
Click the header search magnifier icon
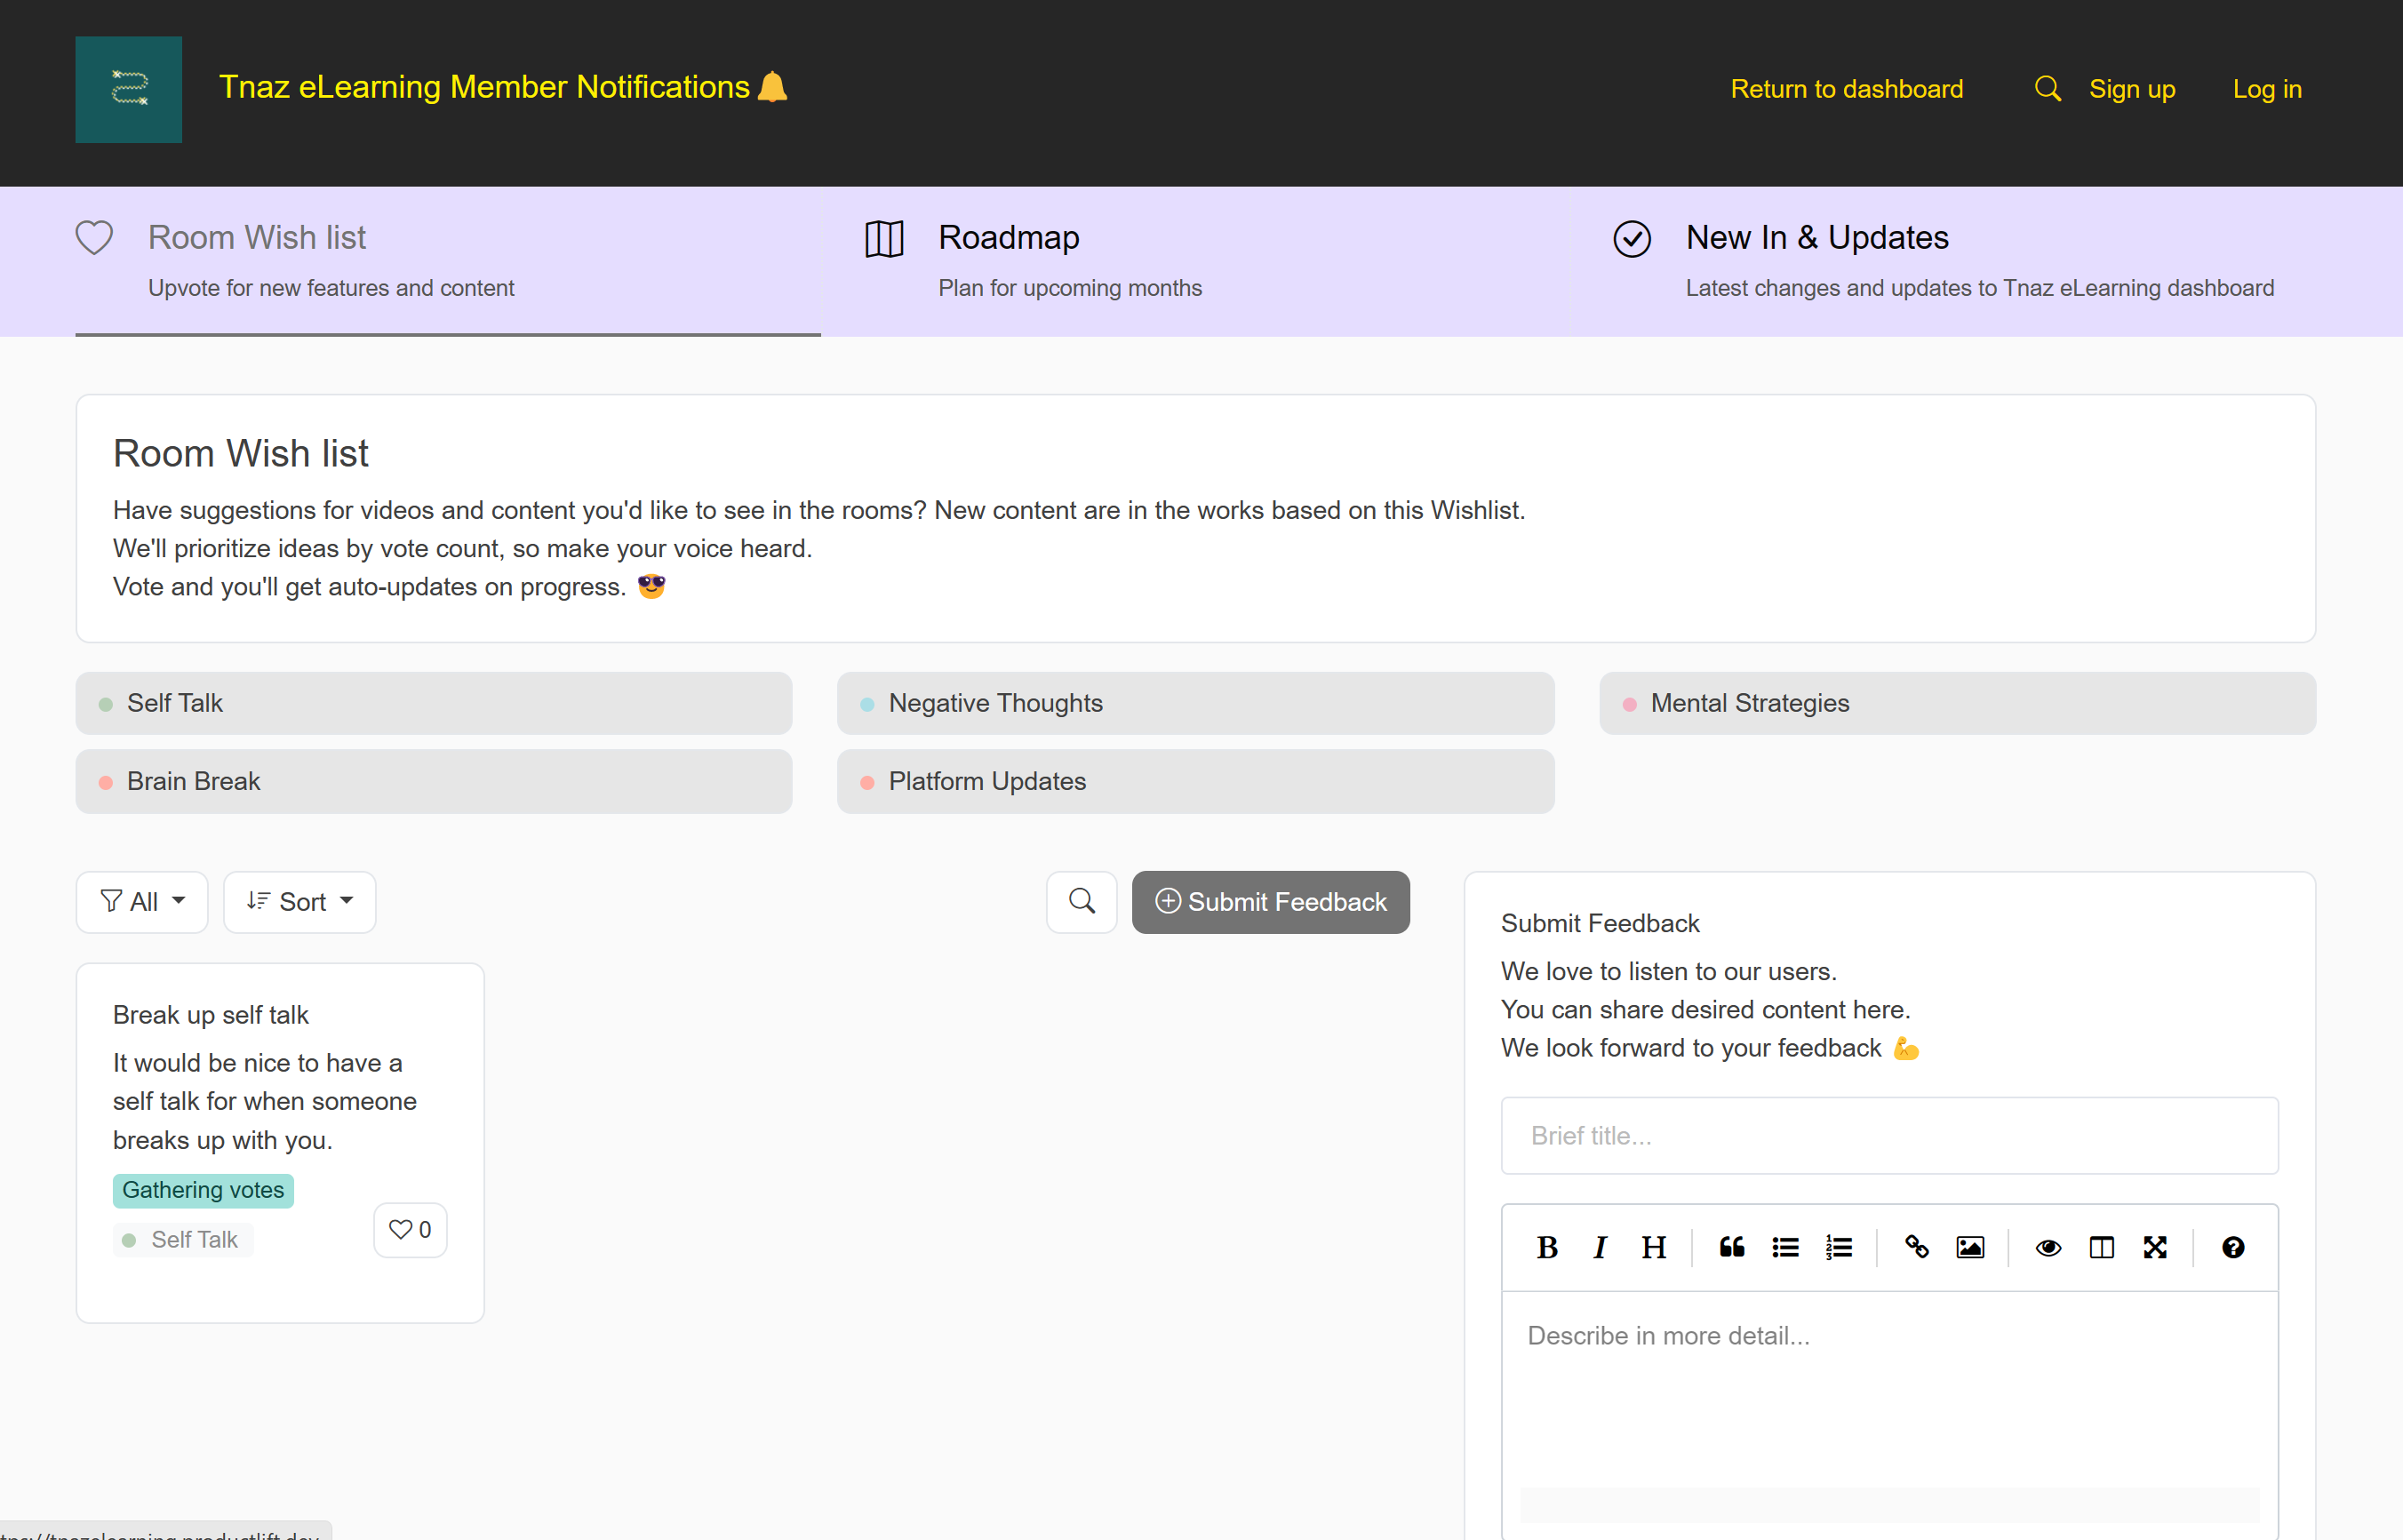[x=2047, y=89]
